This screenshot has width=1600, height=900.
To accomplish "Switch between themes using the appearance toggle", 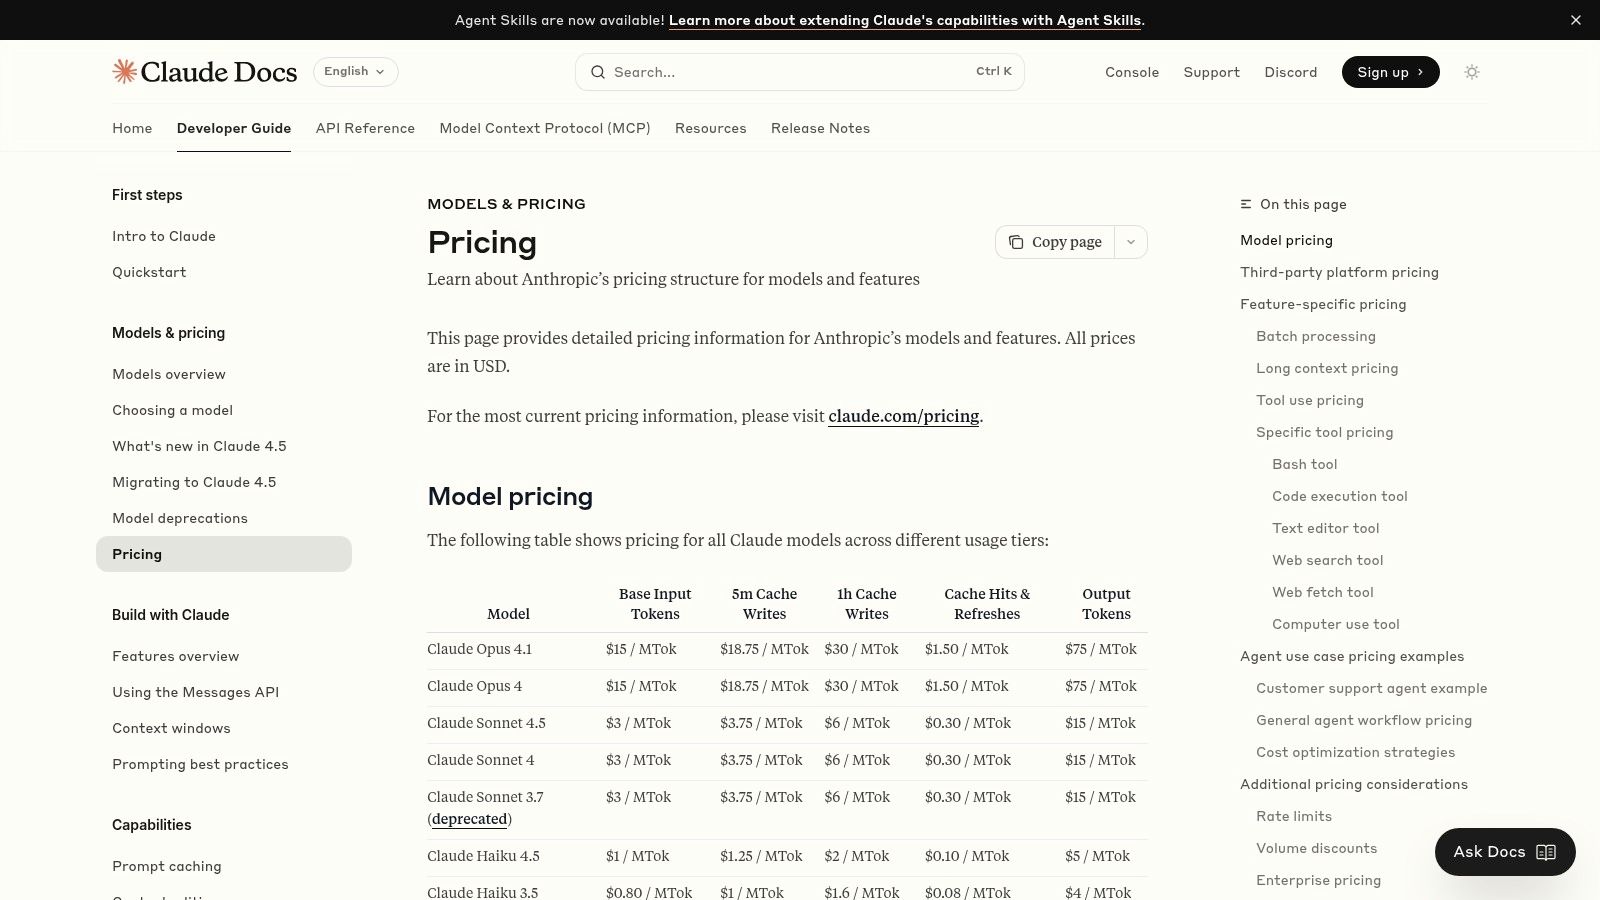I will (1471, 71).
